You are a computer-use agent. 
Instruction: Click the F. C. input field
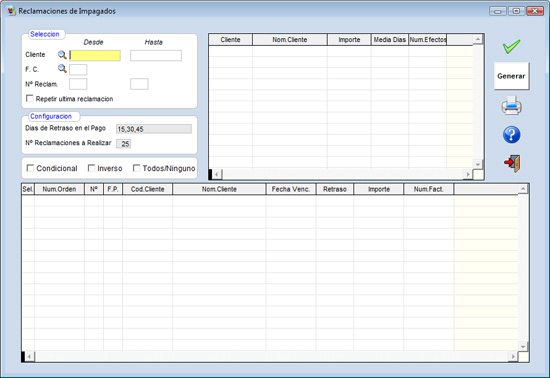click(78, 70)
